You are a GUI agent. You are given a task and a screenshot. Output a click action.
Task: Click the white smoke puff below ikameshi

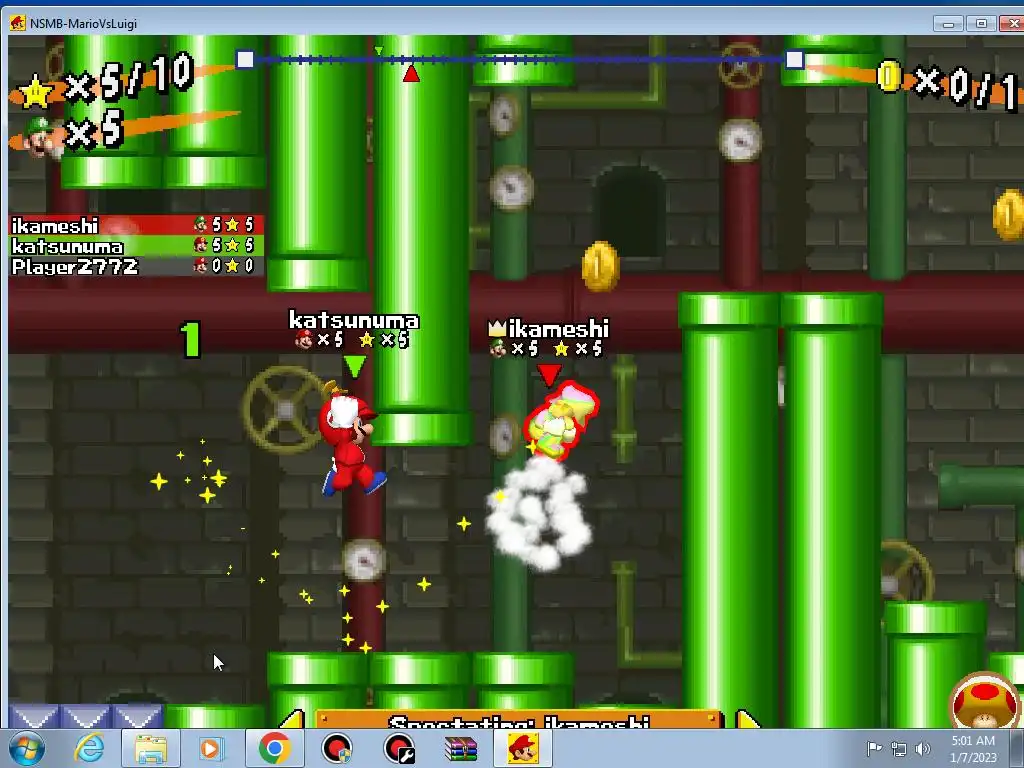[538, 514]
